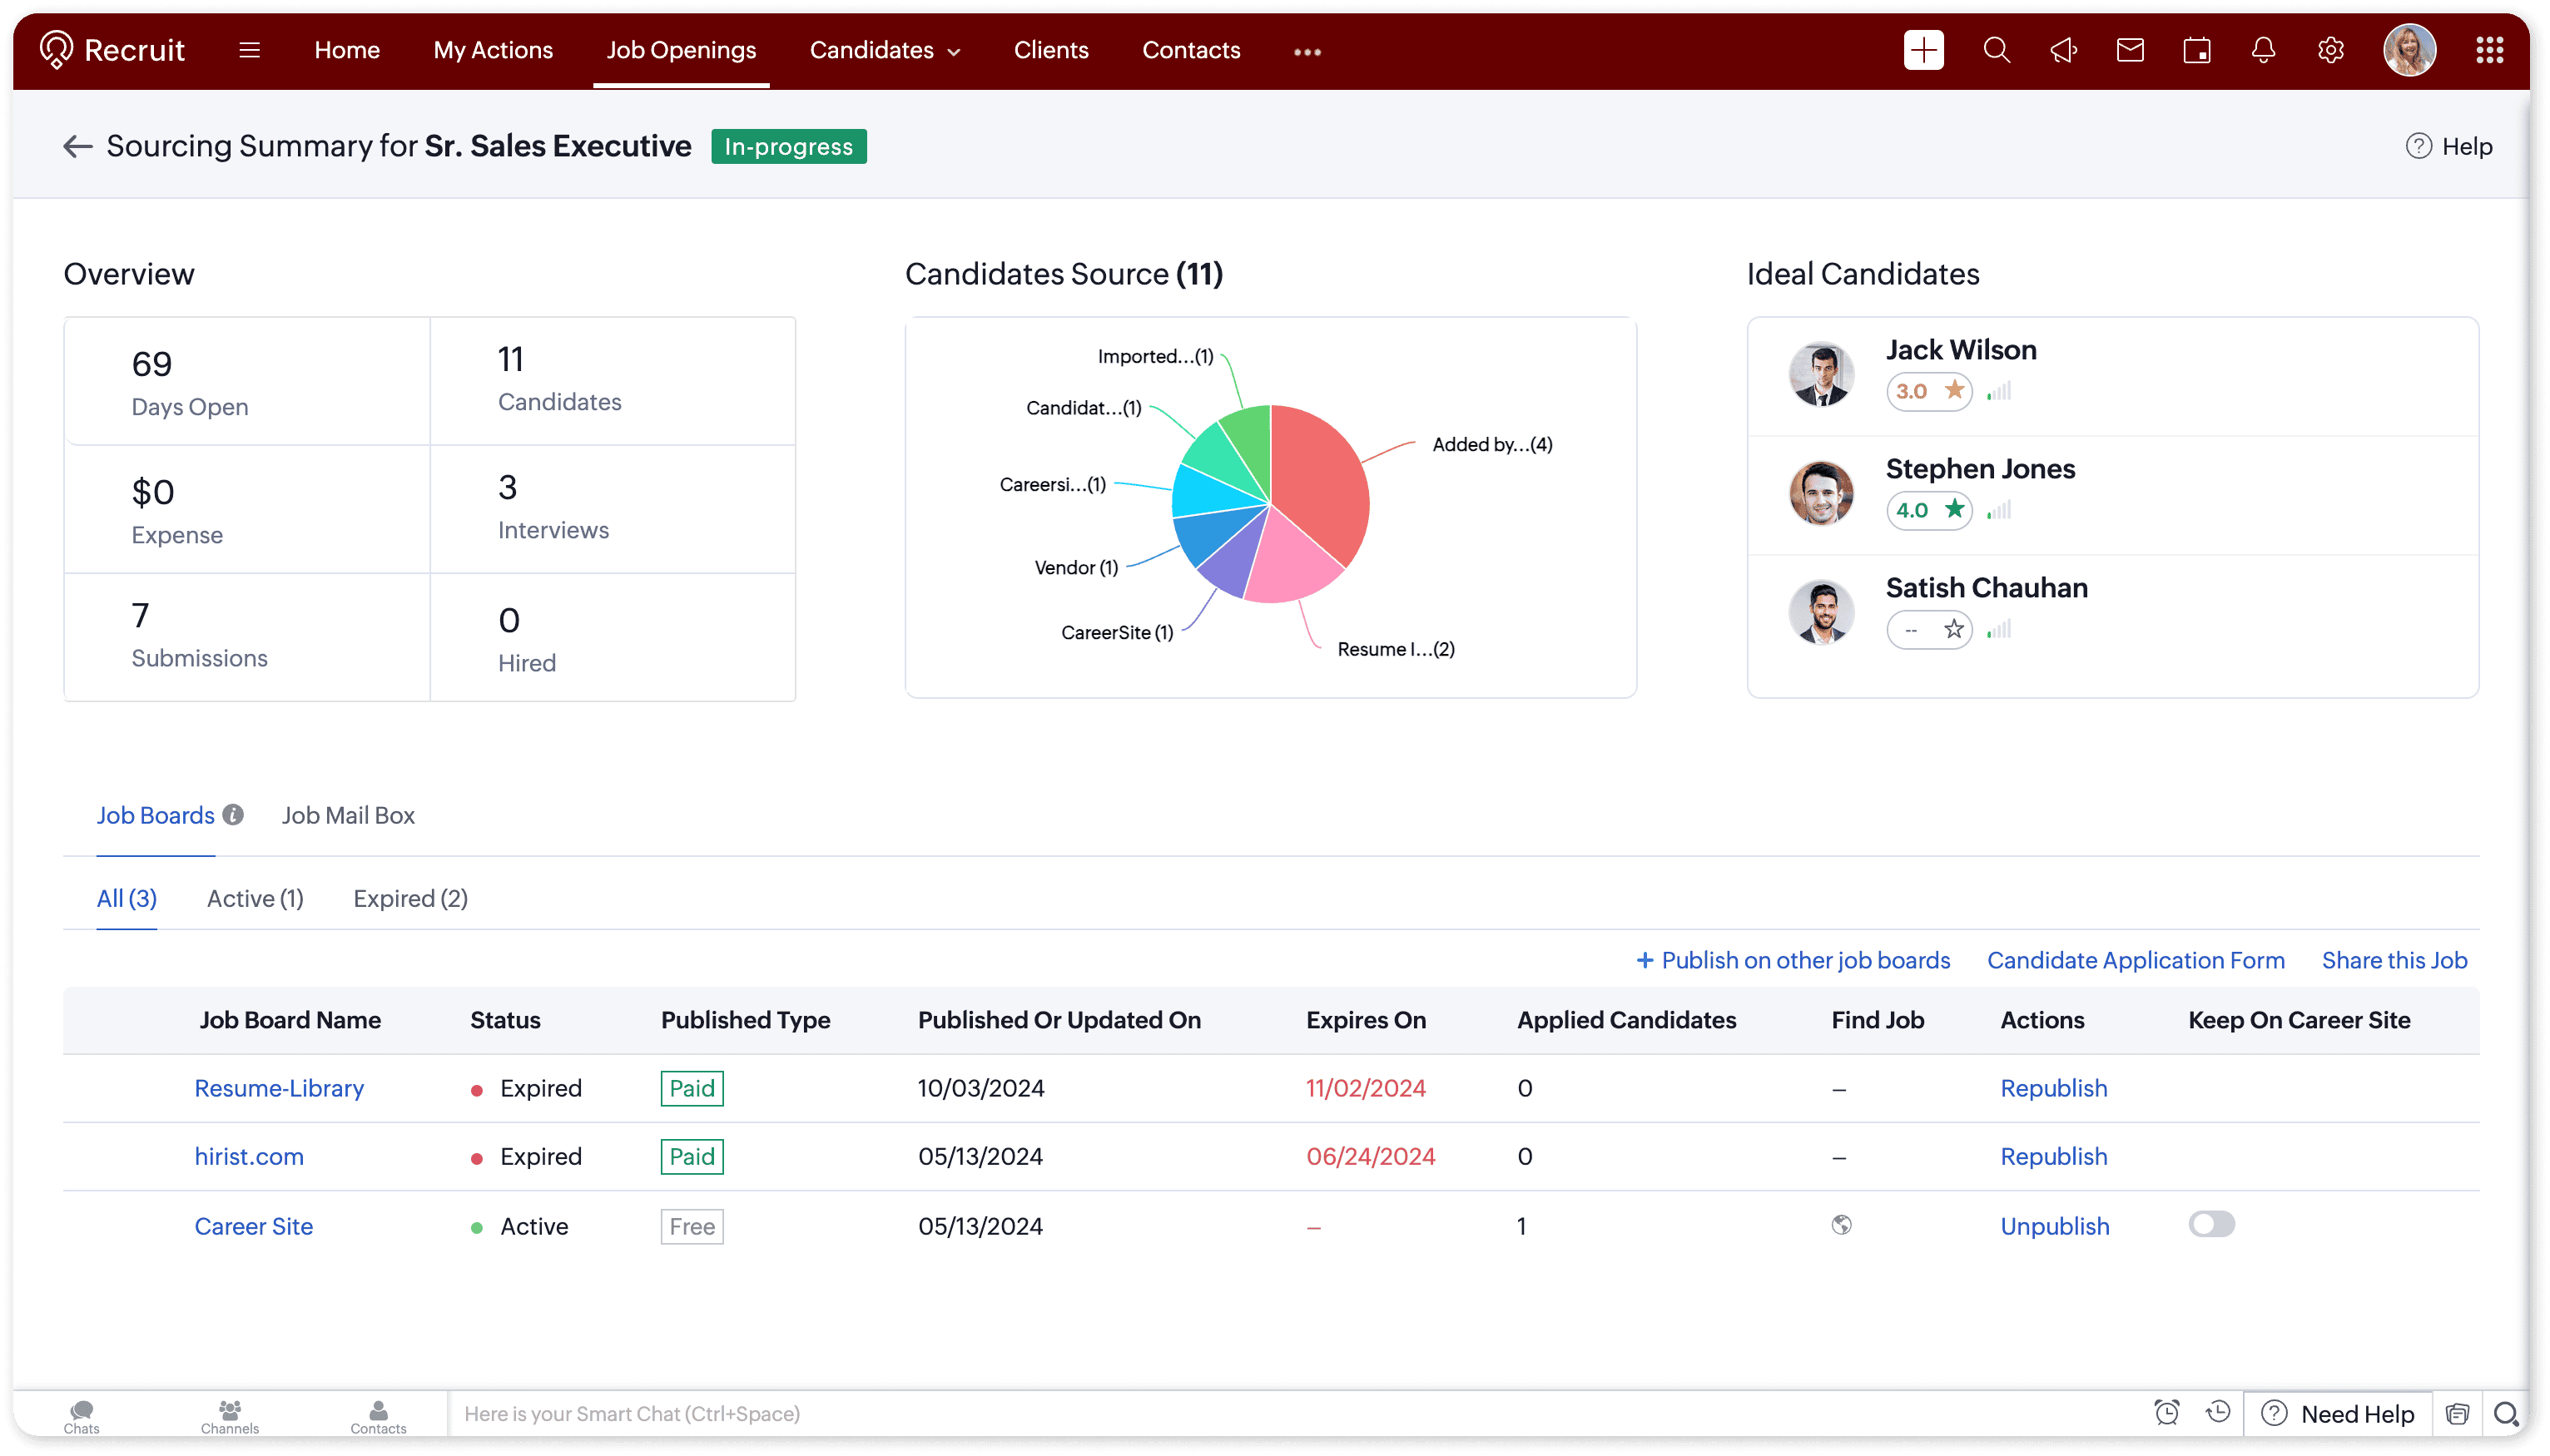Open the calendar icon in header
This screenshot has width=2550, height=1456.
point(2197,50)
